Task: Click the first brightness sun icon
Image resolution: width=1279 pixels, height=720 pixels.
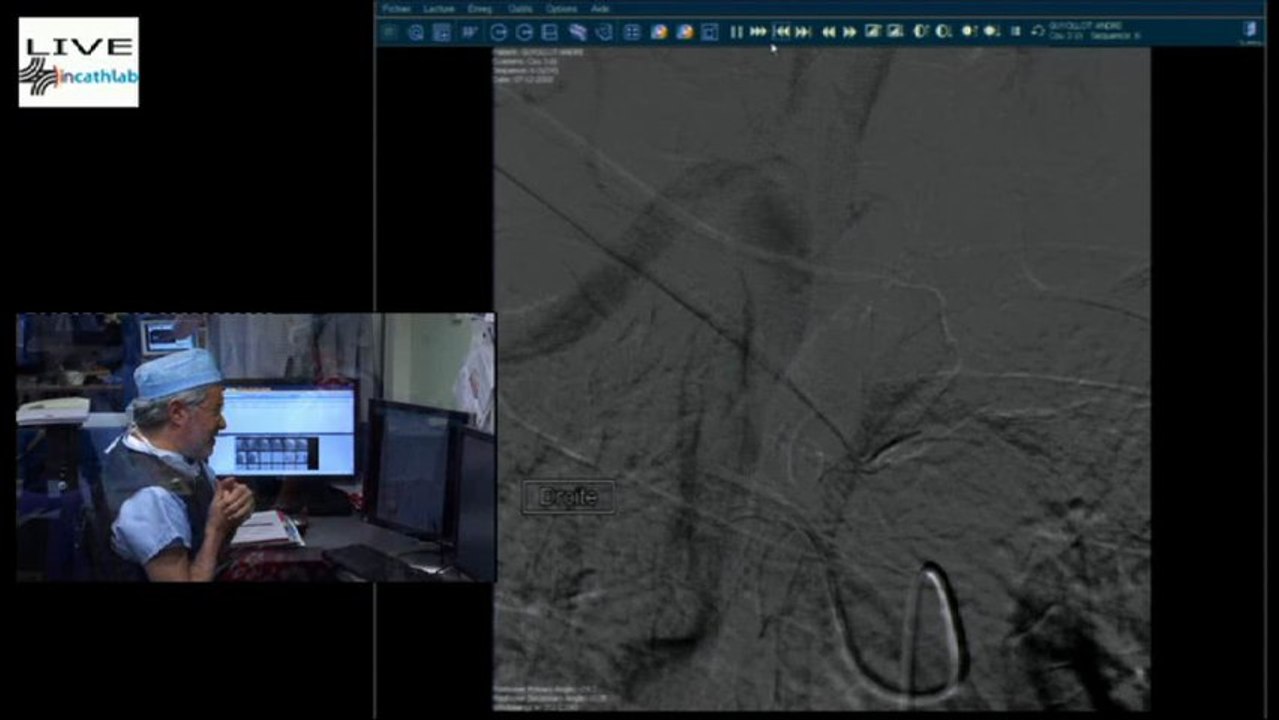Action: coord(968,32)
